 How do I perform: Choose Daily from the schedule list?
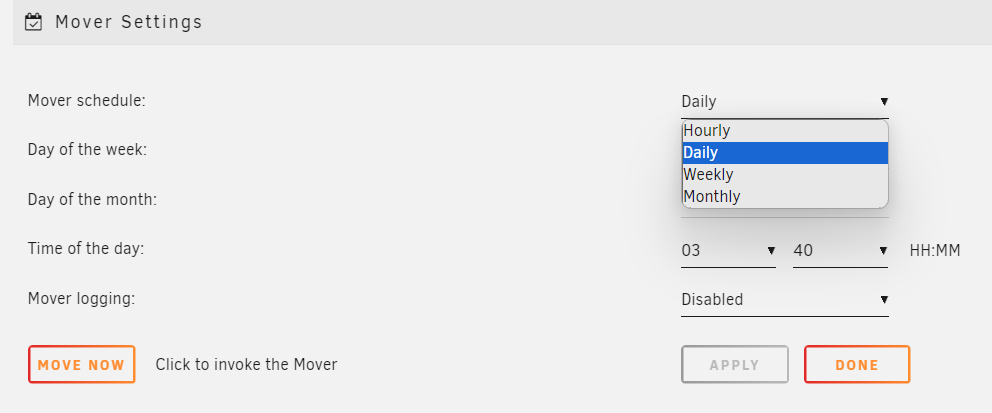785,152
